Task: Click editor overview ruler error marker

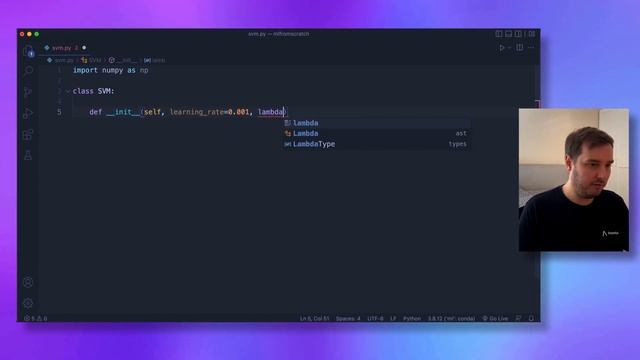Action: point(538,104)
